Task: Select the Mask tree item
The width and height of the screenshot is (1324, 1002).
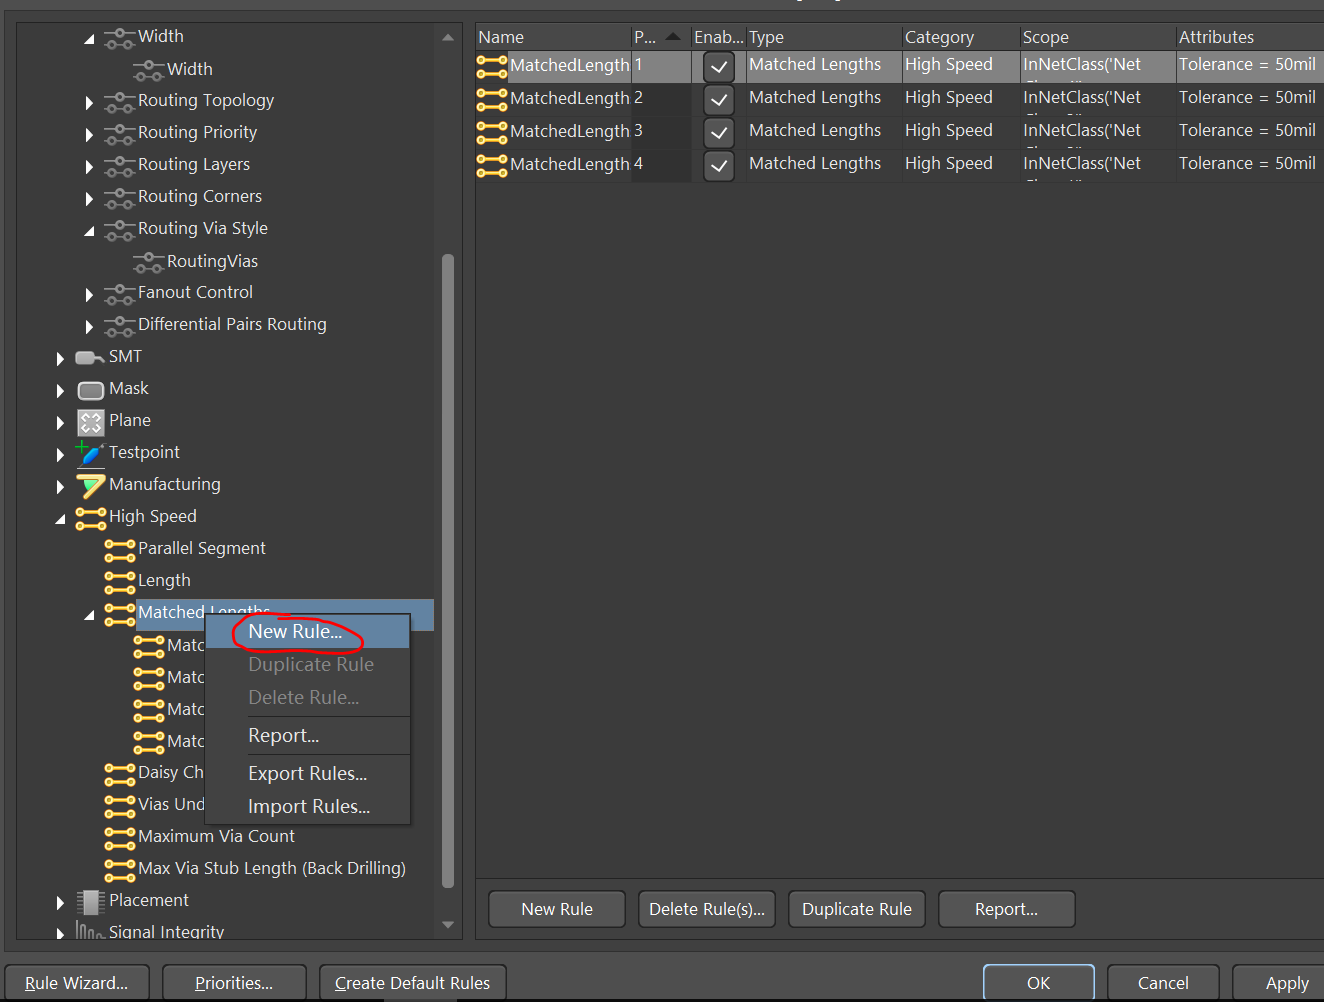Action: pyautogui.click(x=128, y=388)
